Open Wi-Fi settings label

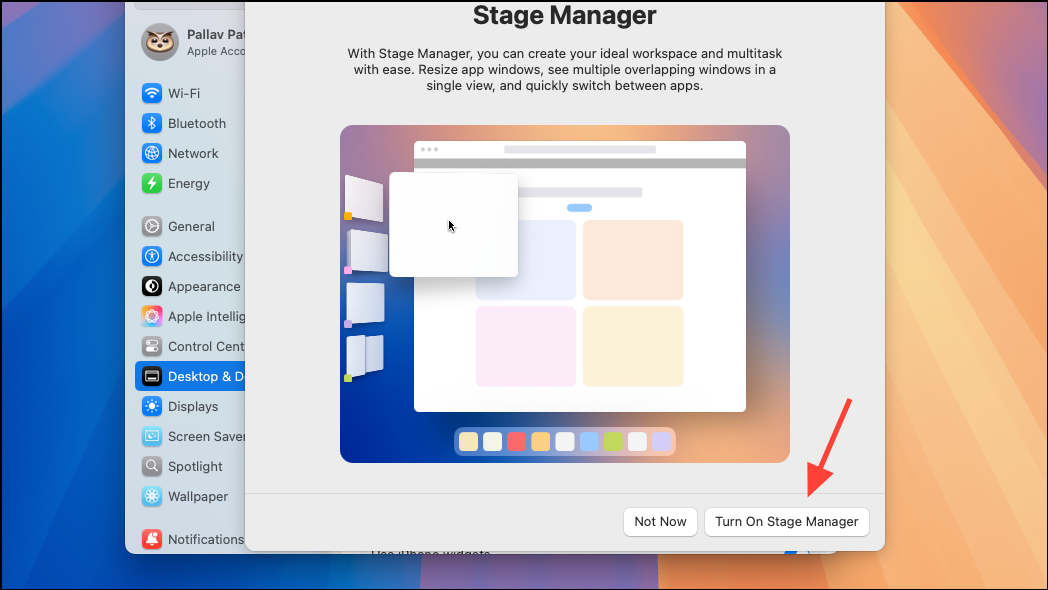click(x=184, y=94)
